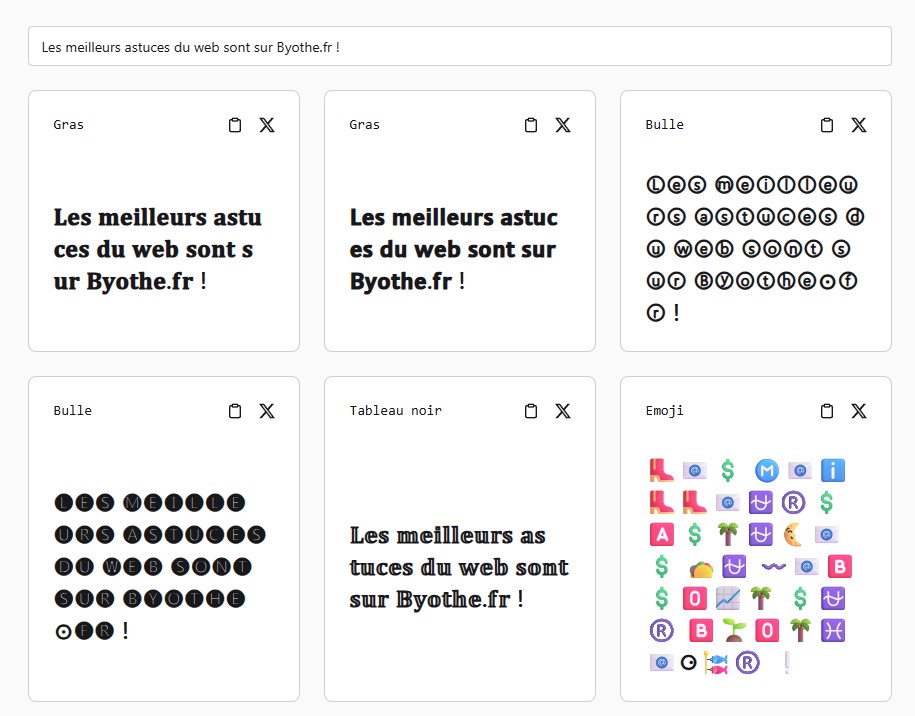Share the serif Gras card text on X
Screen dimensions: 915x716
(x=267, y=125)
